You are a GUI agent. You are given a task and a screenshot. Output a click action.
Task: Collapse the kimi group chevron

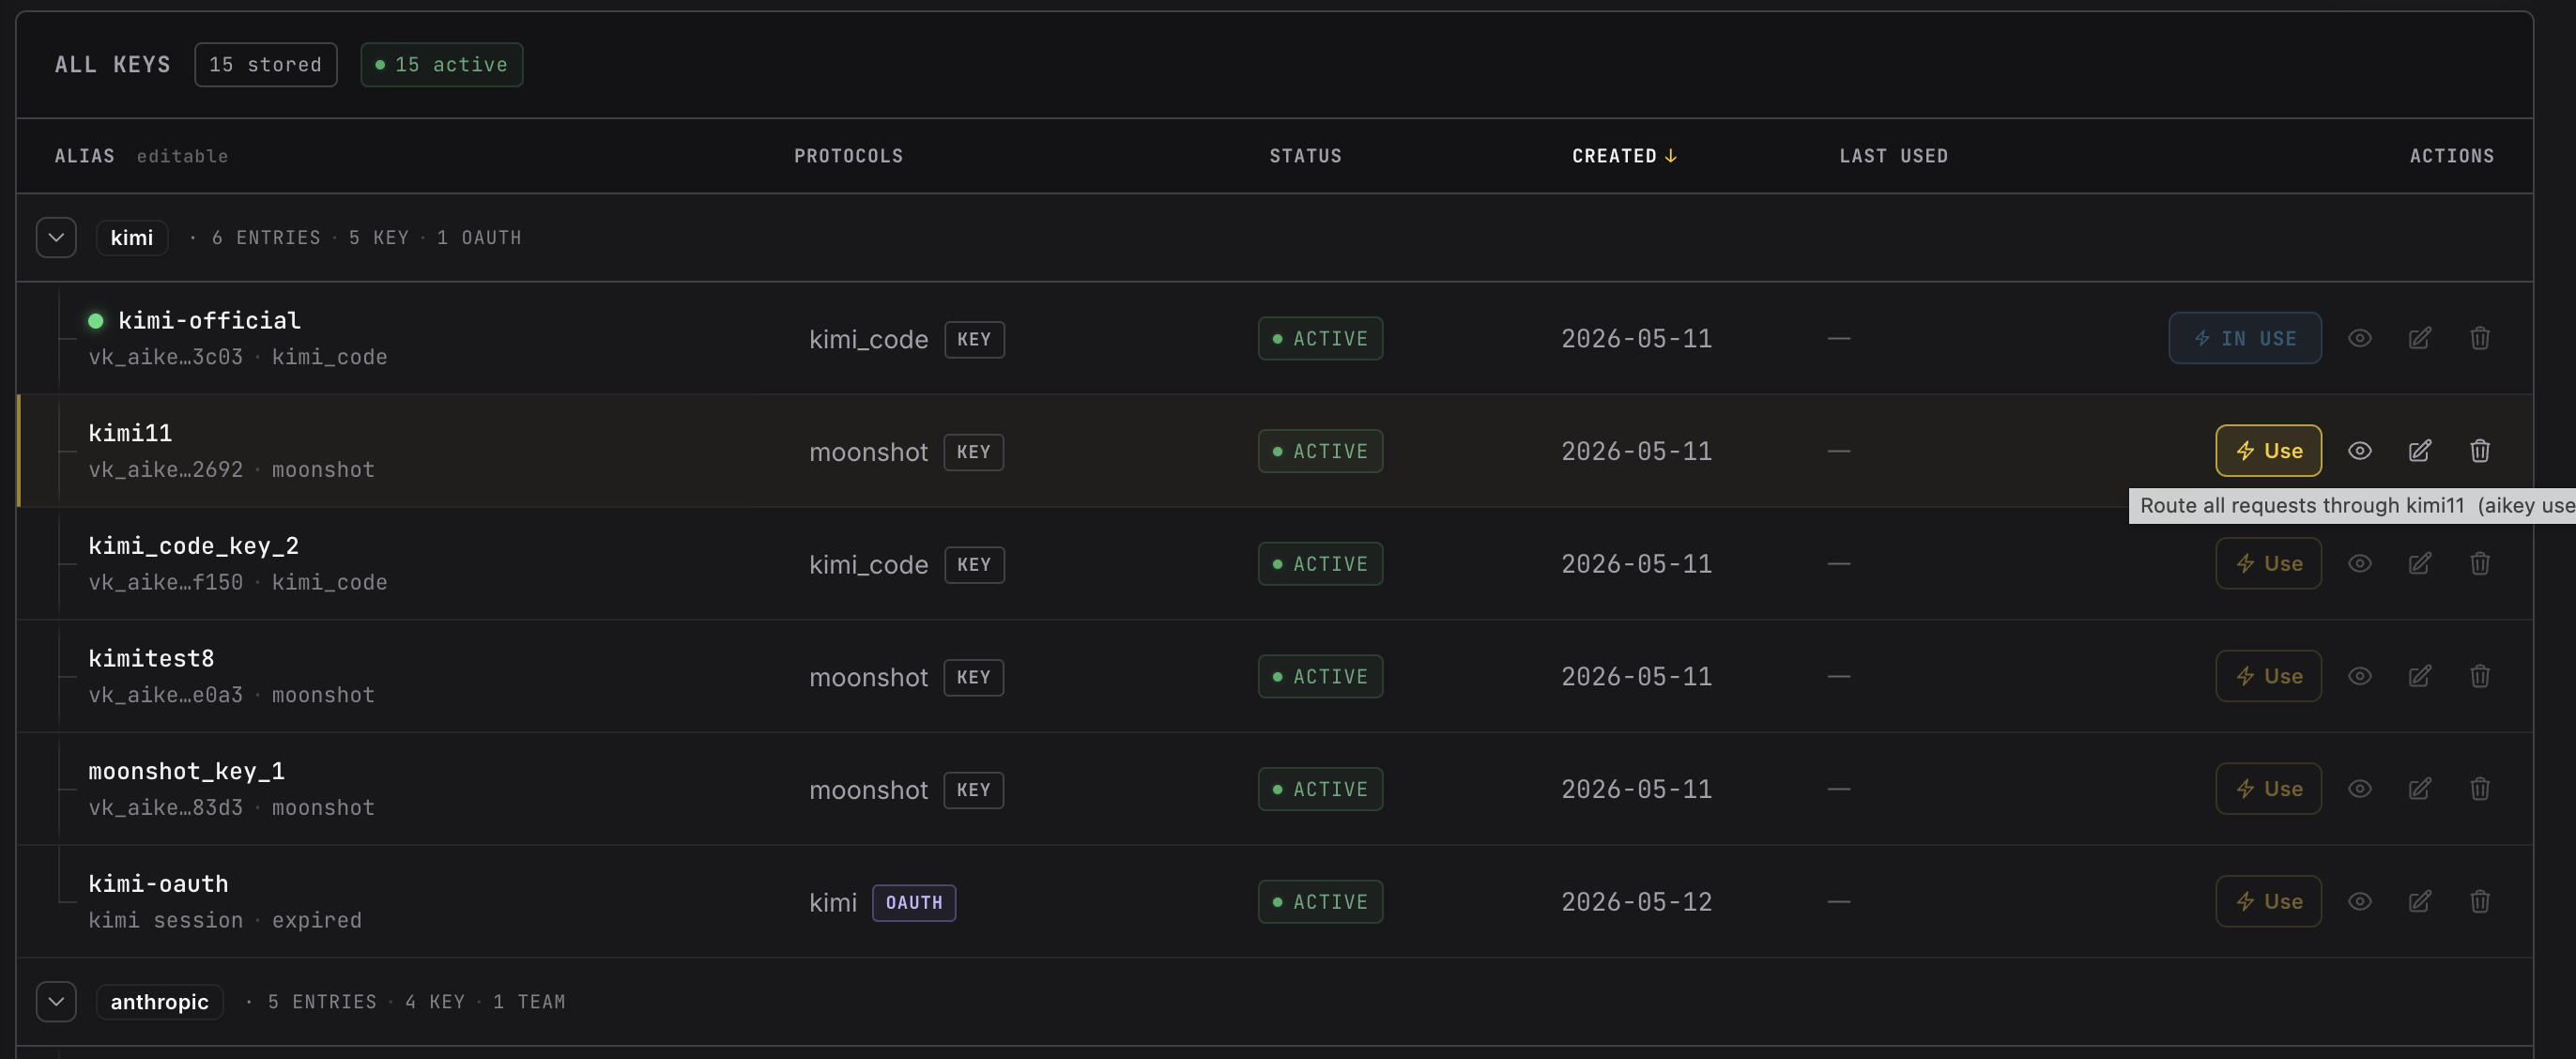pos(56,238)
